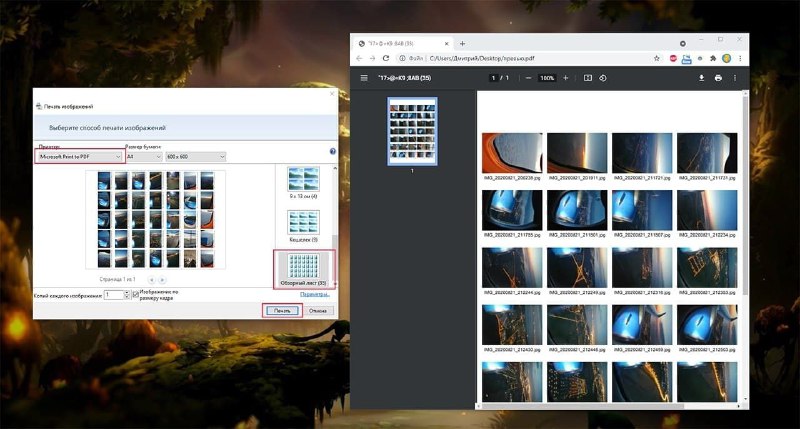The height and width of the screenshot is (429, 800).
Task: Go forward in the Chrome browser
Action: (x=372, y=58)
